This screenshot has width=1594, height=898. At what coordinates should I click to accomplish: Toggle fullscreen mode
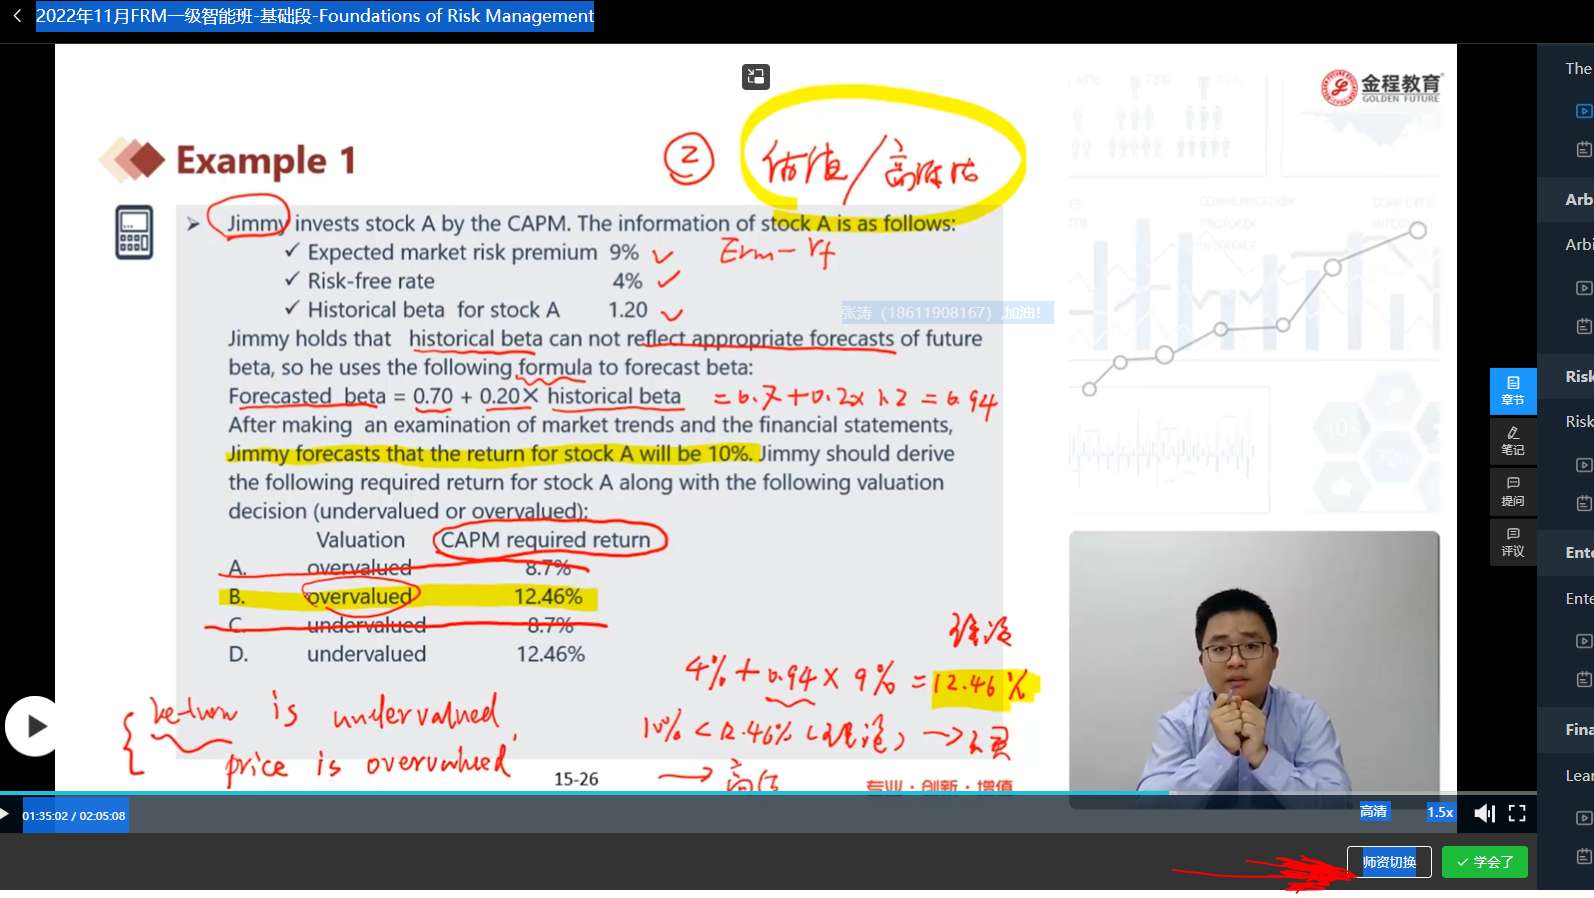pos(1517,813)
